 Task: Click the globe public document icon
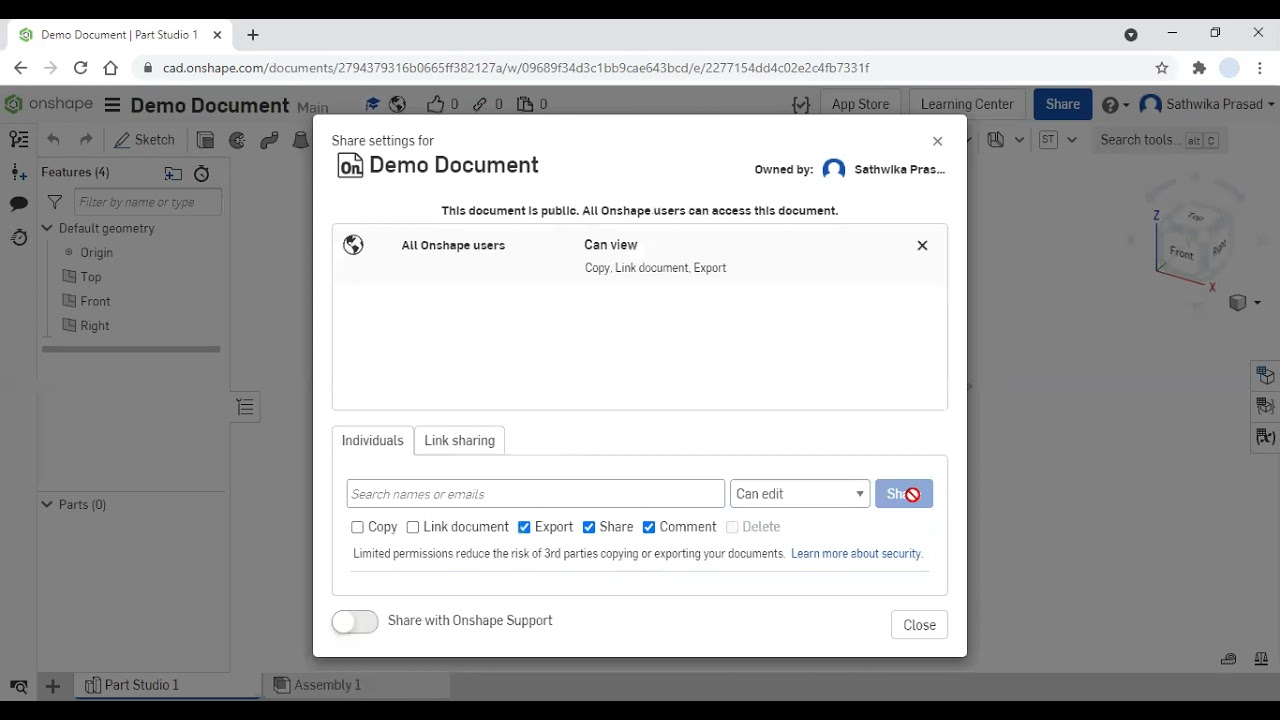397,104
